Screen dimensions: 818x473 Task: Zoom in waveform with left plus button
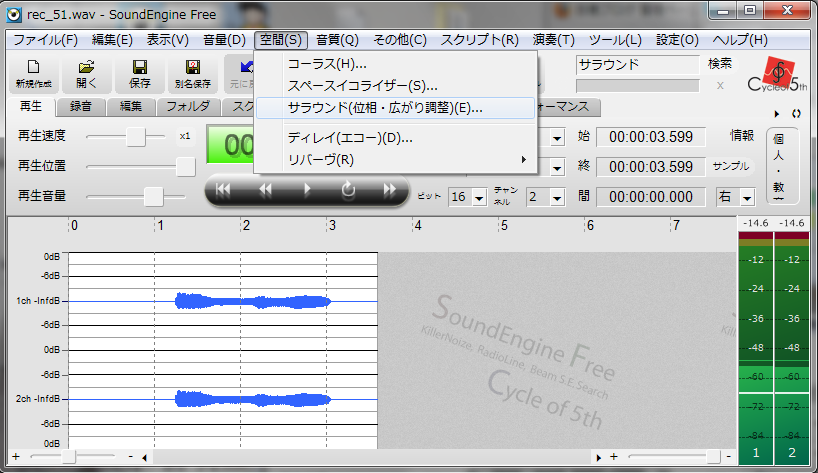[16, 456]
